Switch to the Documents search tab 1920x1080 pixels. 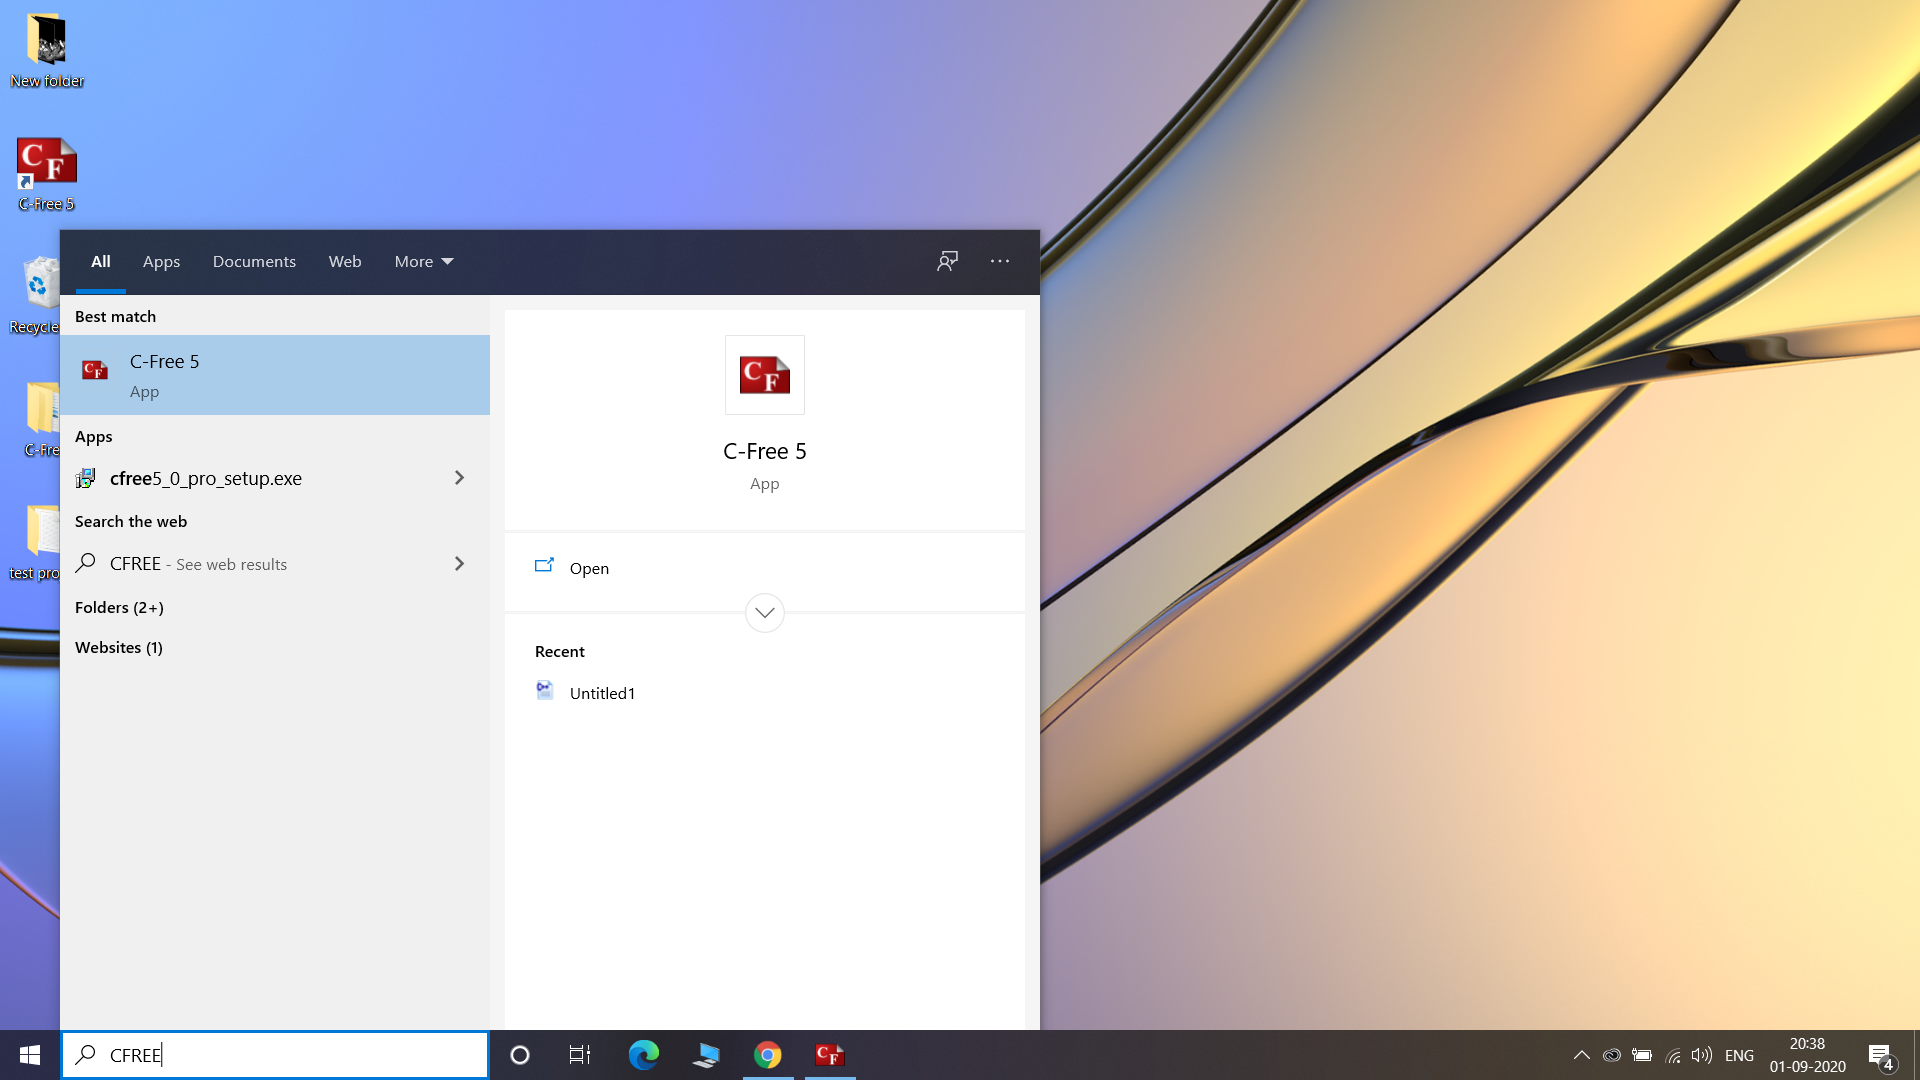tap(254, 261)
